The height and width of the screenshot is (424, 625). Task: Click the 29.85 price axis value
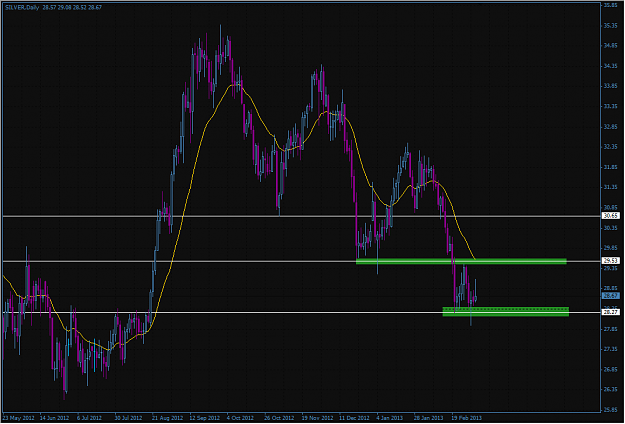click(611, 248)
